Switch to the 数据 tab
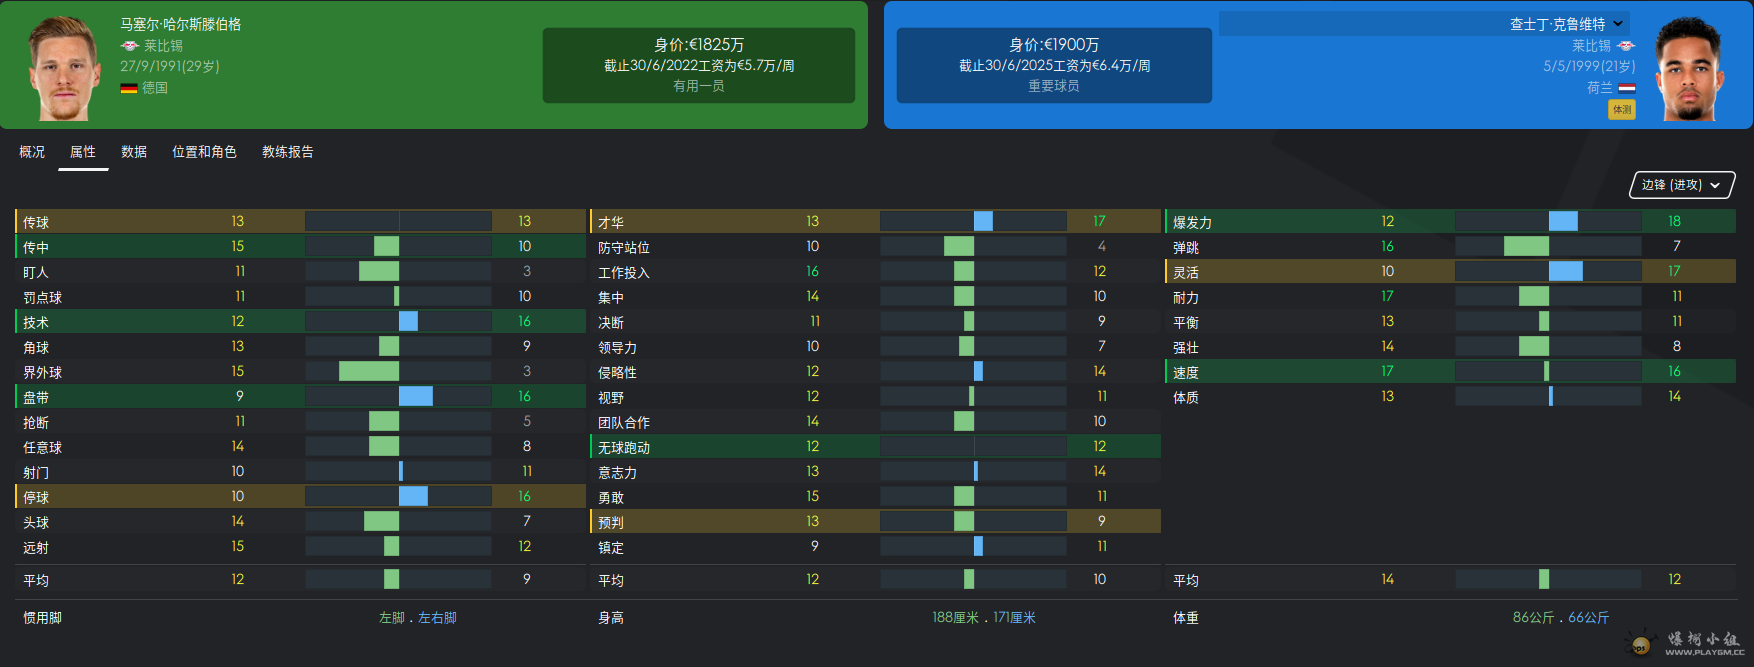 (x=134, y=152)
